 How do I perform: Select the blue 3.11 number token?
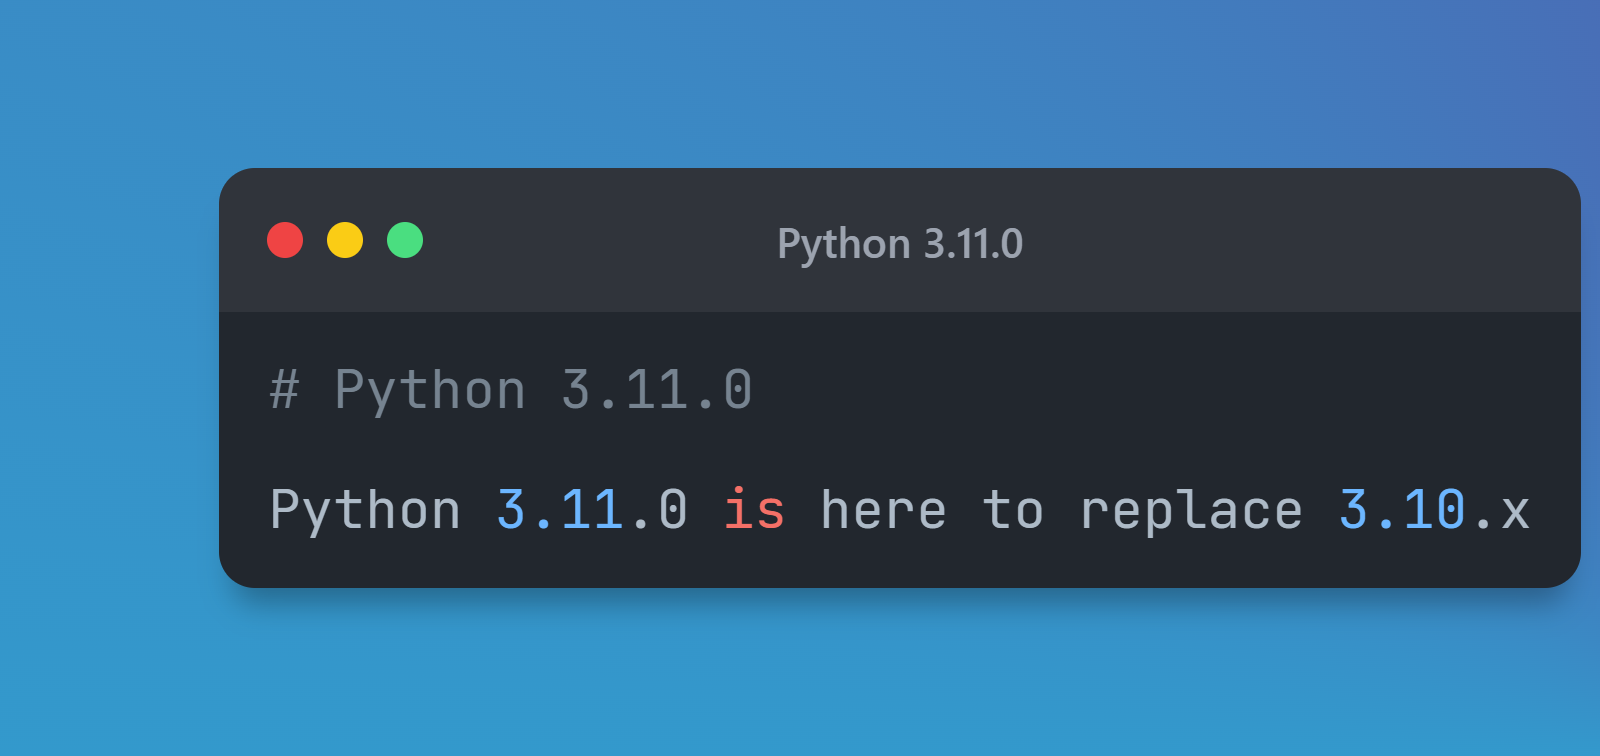pyautogui.click(x=560, y=511)
